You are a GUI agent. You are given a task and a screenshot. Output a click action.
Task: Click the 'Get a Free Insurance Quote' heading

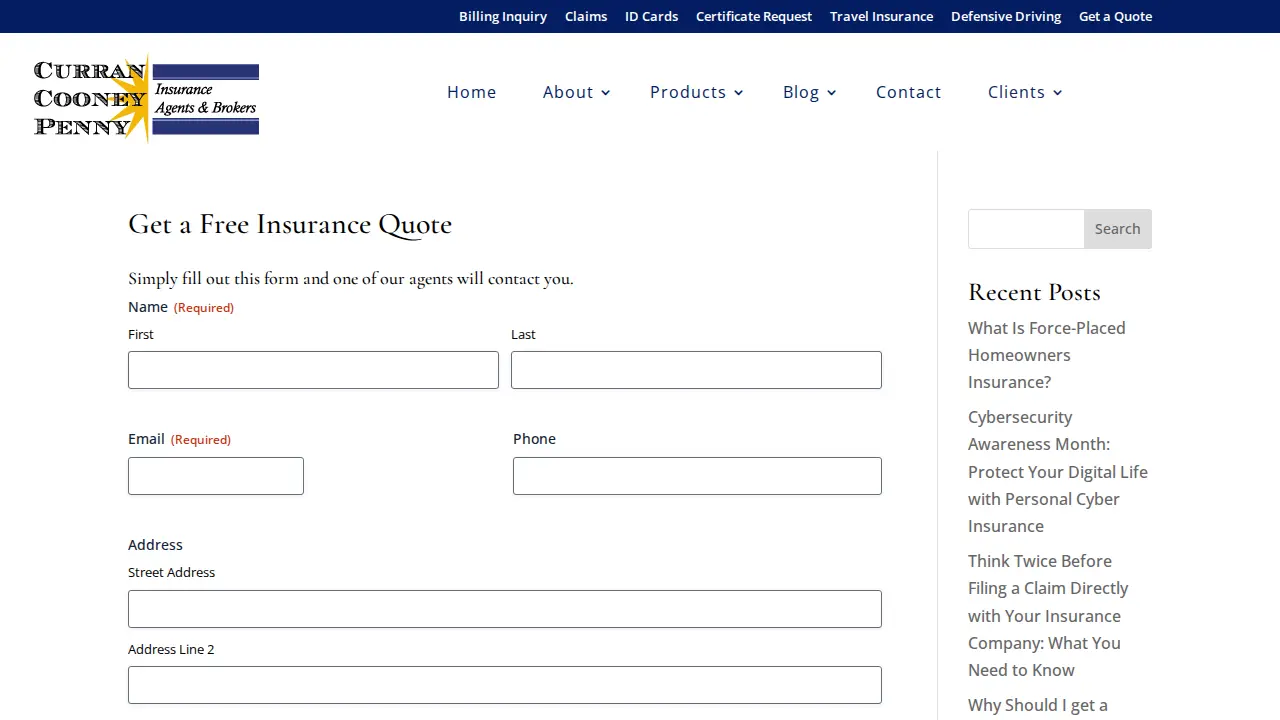[x=290, y=224]
